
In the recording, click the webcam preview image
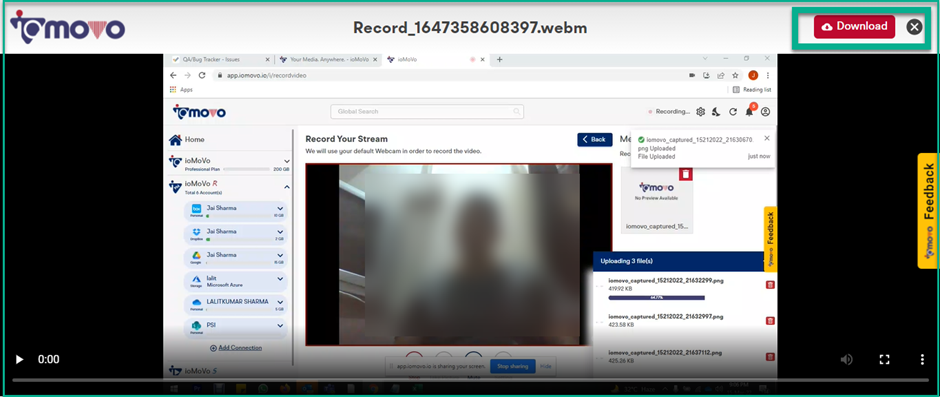coord(459,255)
